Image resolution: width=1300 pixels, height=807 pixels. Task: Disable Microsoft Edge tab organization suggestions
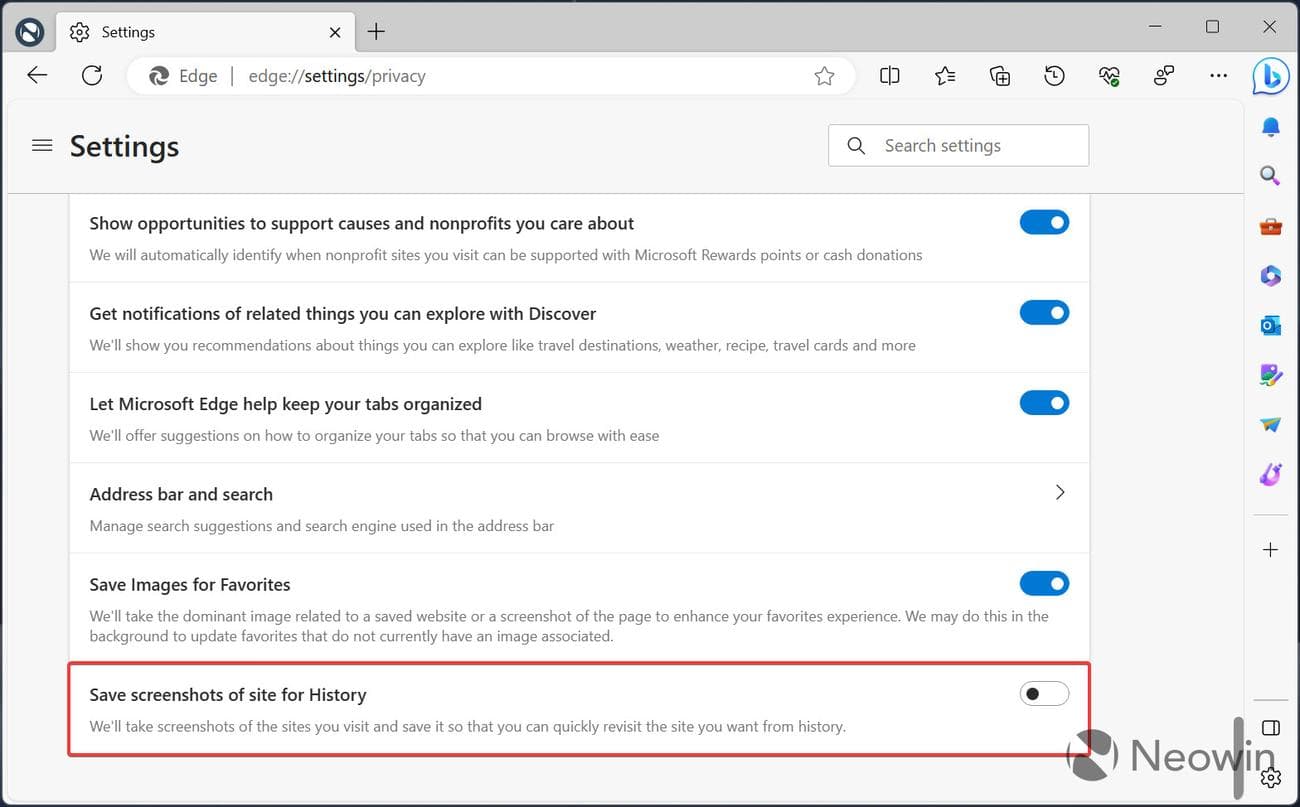click(x=1044, y=403)
